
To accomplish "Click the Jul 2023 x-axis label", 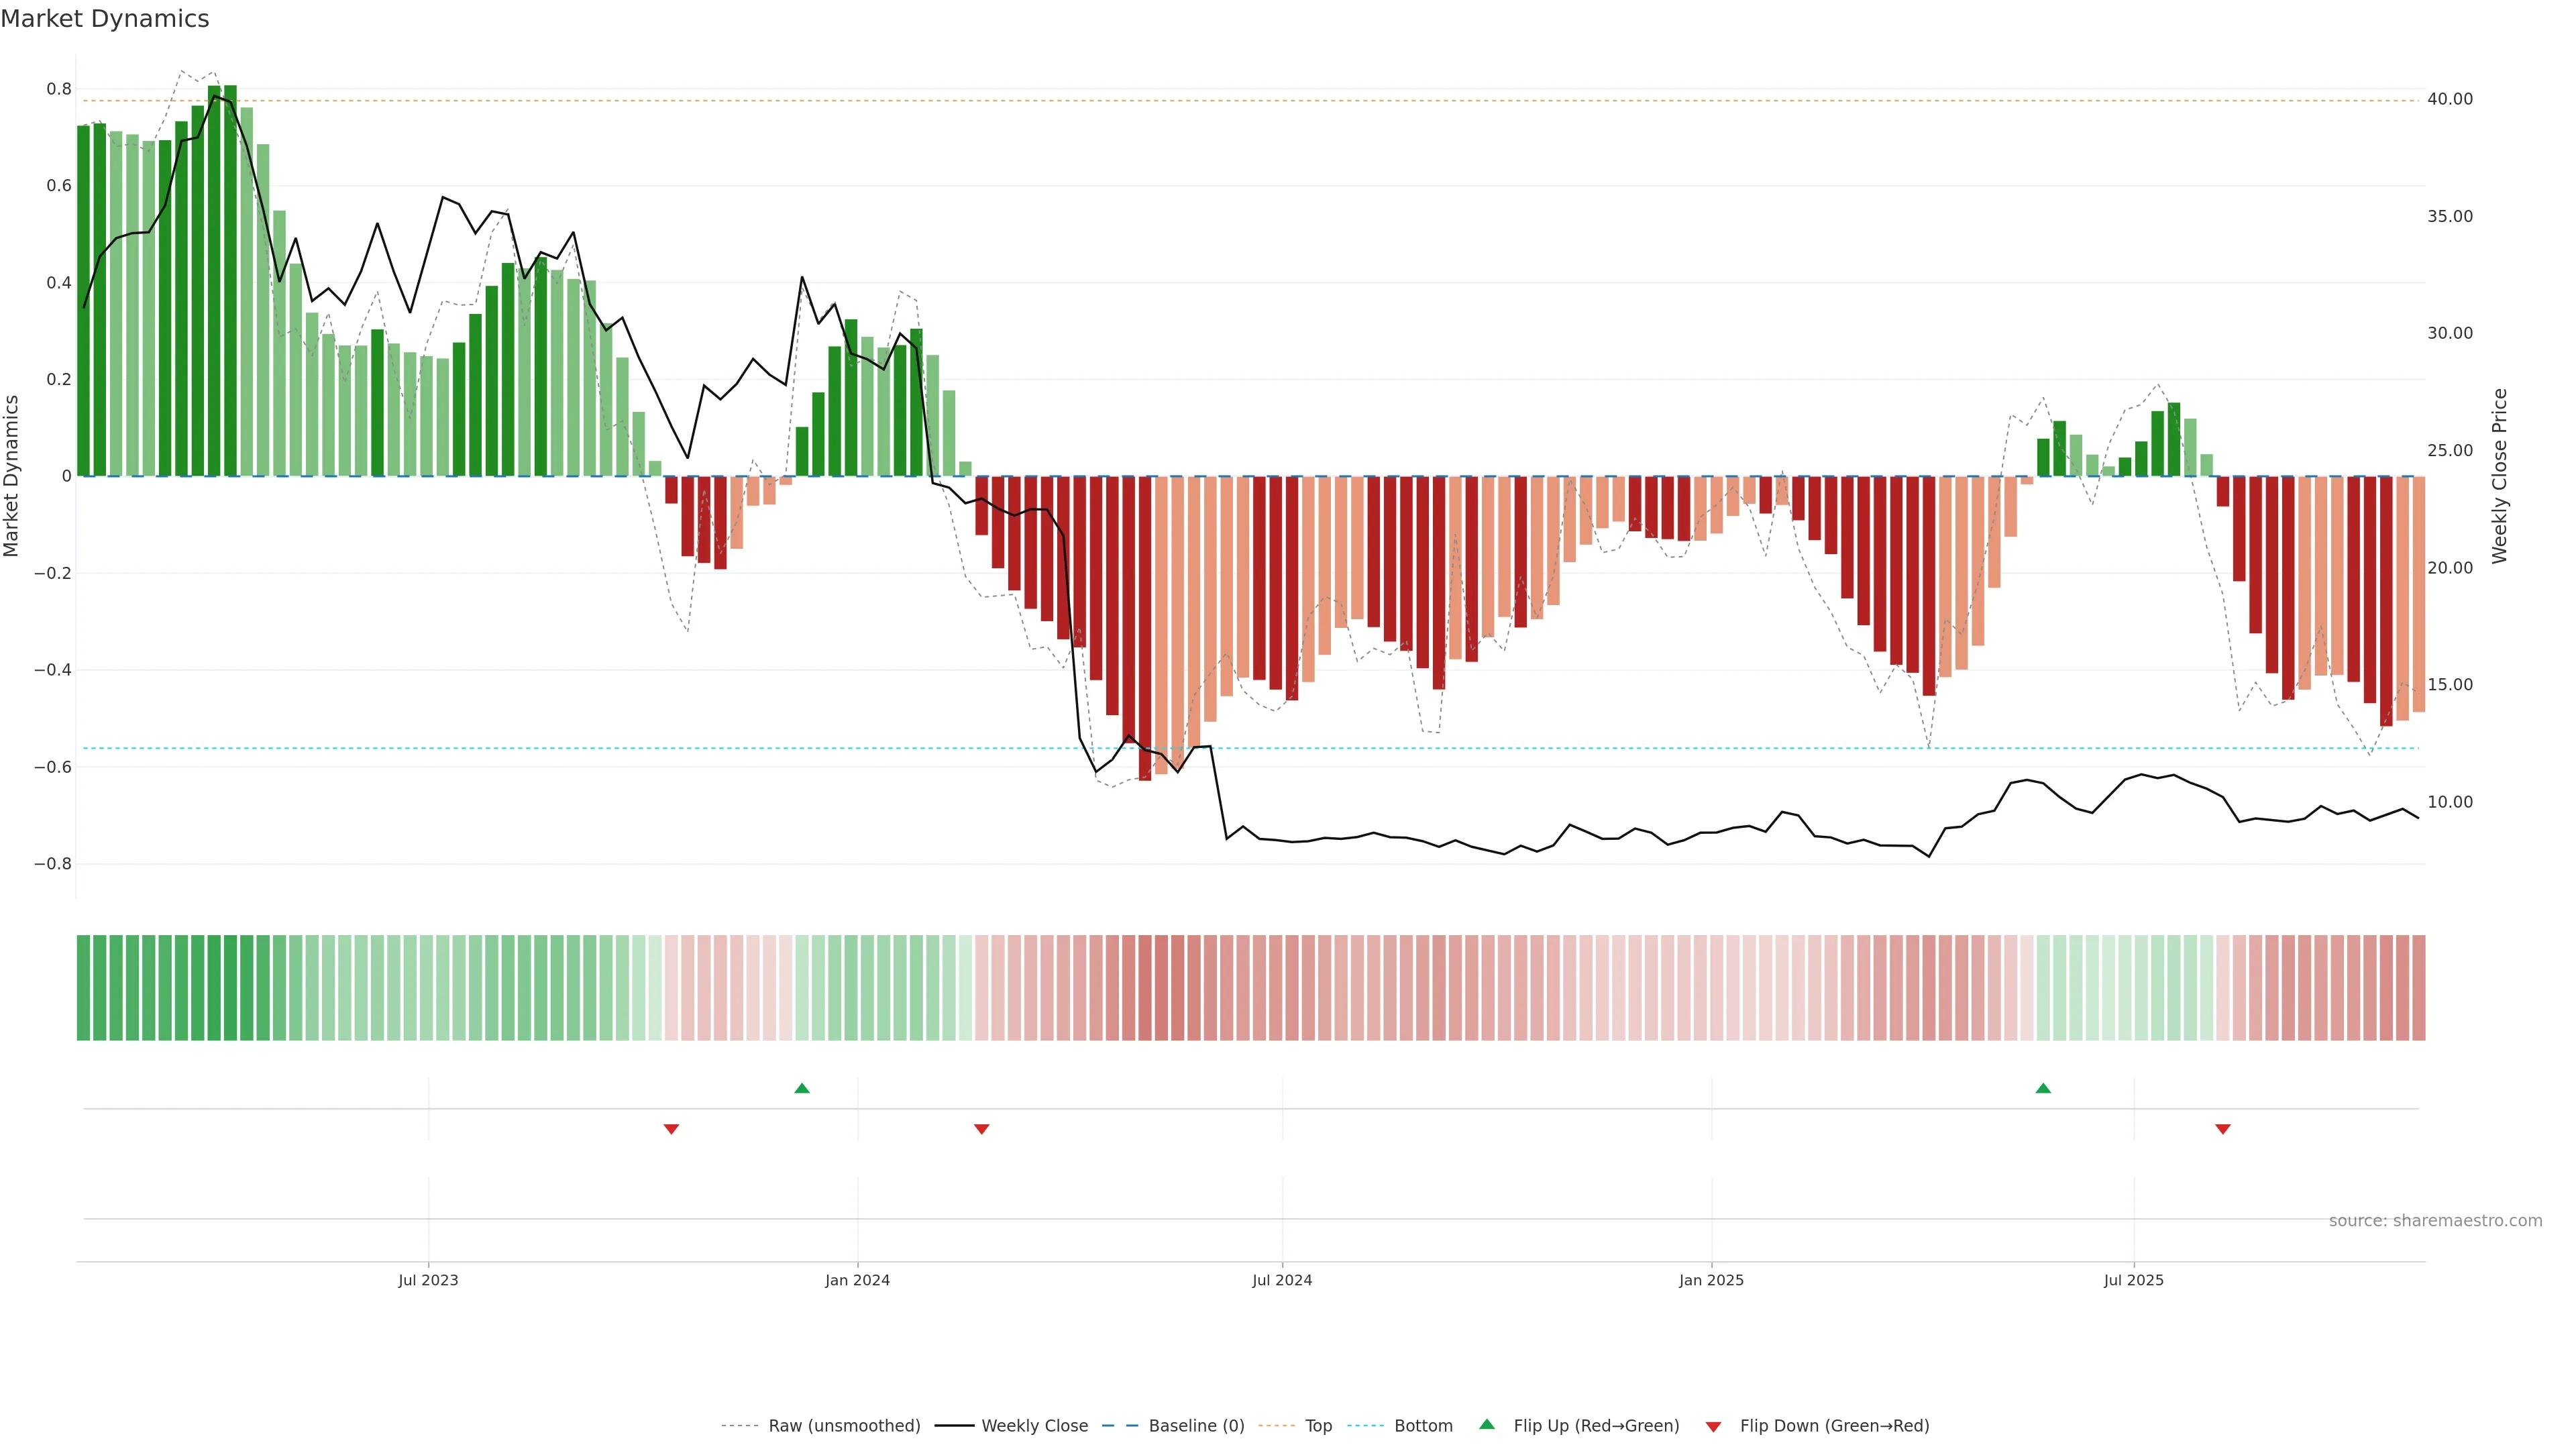I will tap(428, 1280).
